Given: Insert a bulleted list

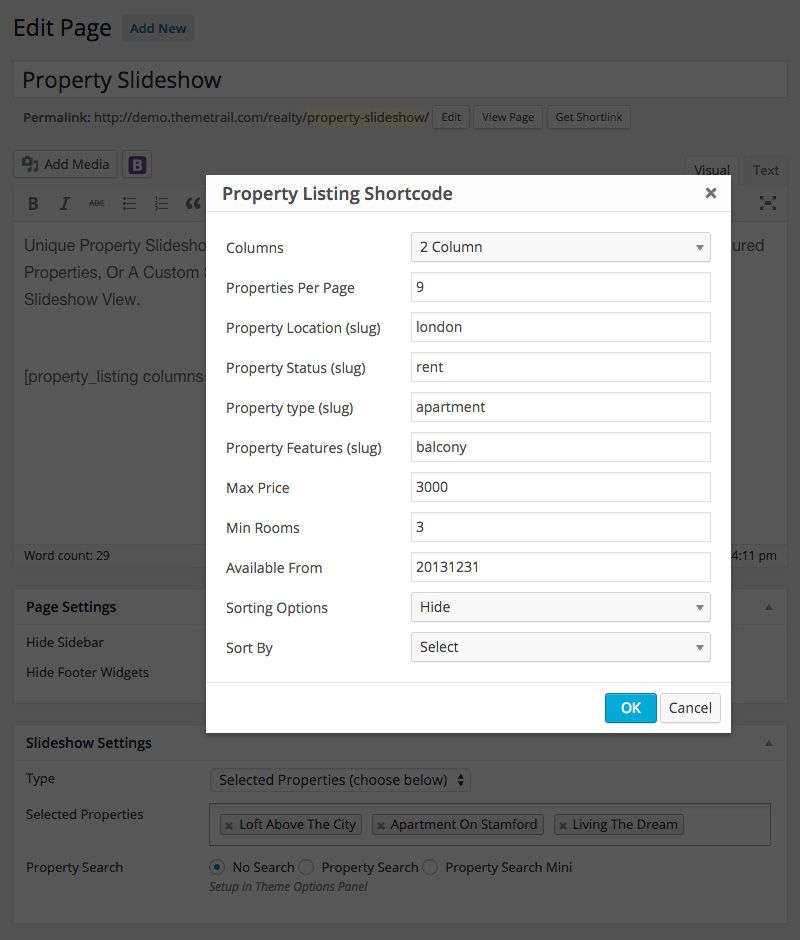Looking at the screenshot, I should coord(129,204).
